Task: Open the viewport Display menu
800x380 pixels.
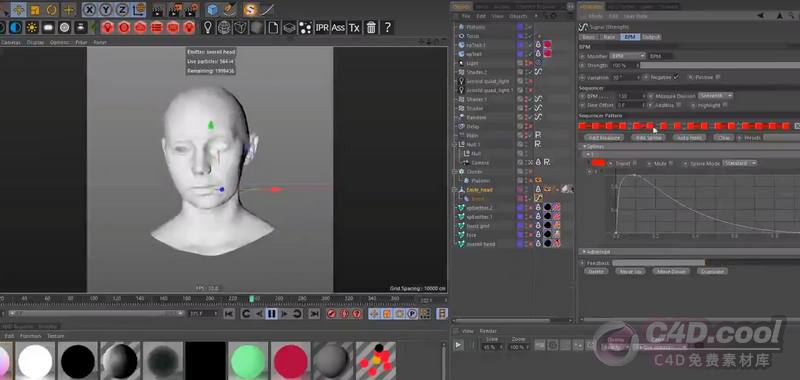Action: pyautogui.click(x=35, y=42)
